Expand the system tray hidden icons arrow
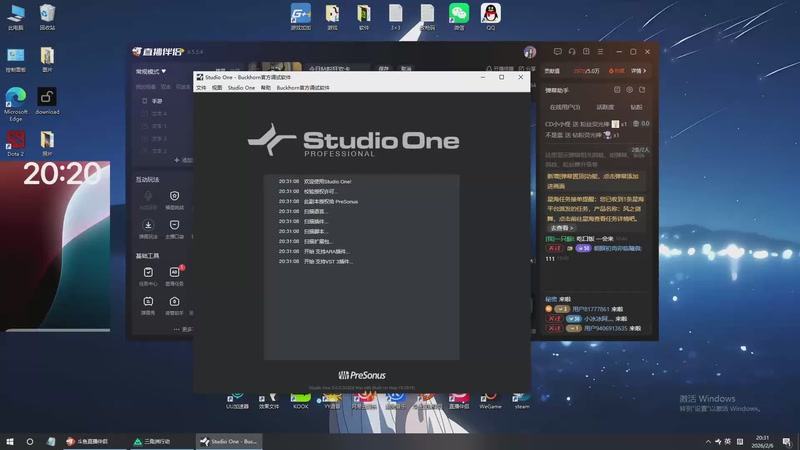800x450 pixels. click(x=708, y=441)
